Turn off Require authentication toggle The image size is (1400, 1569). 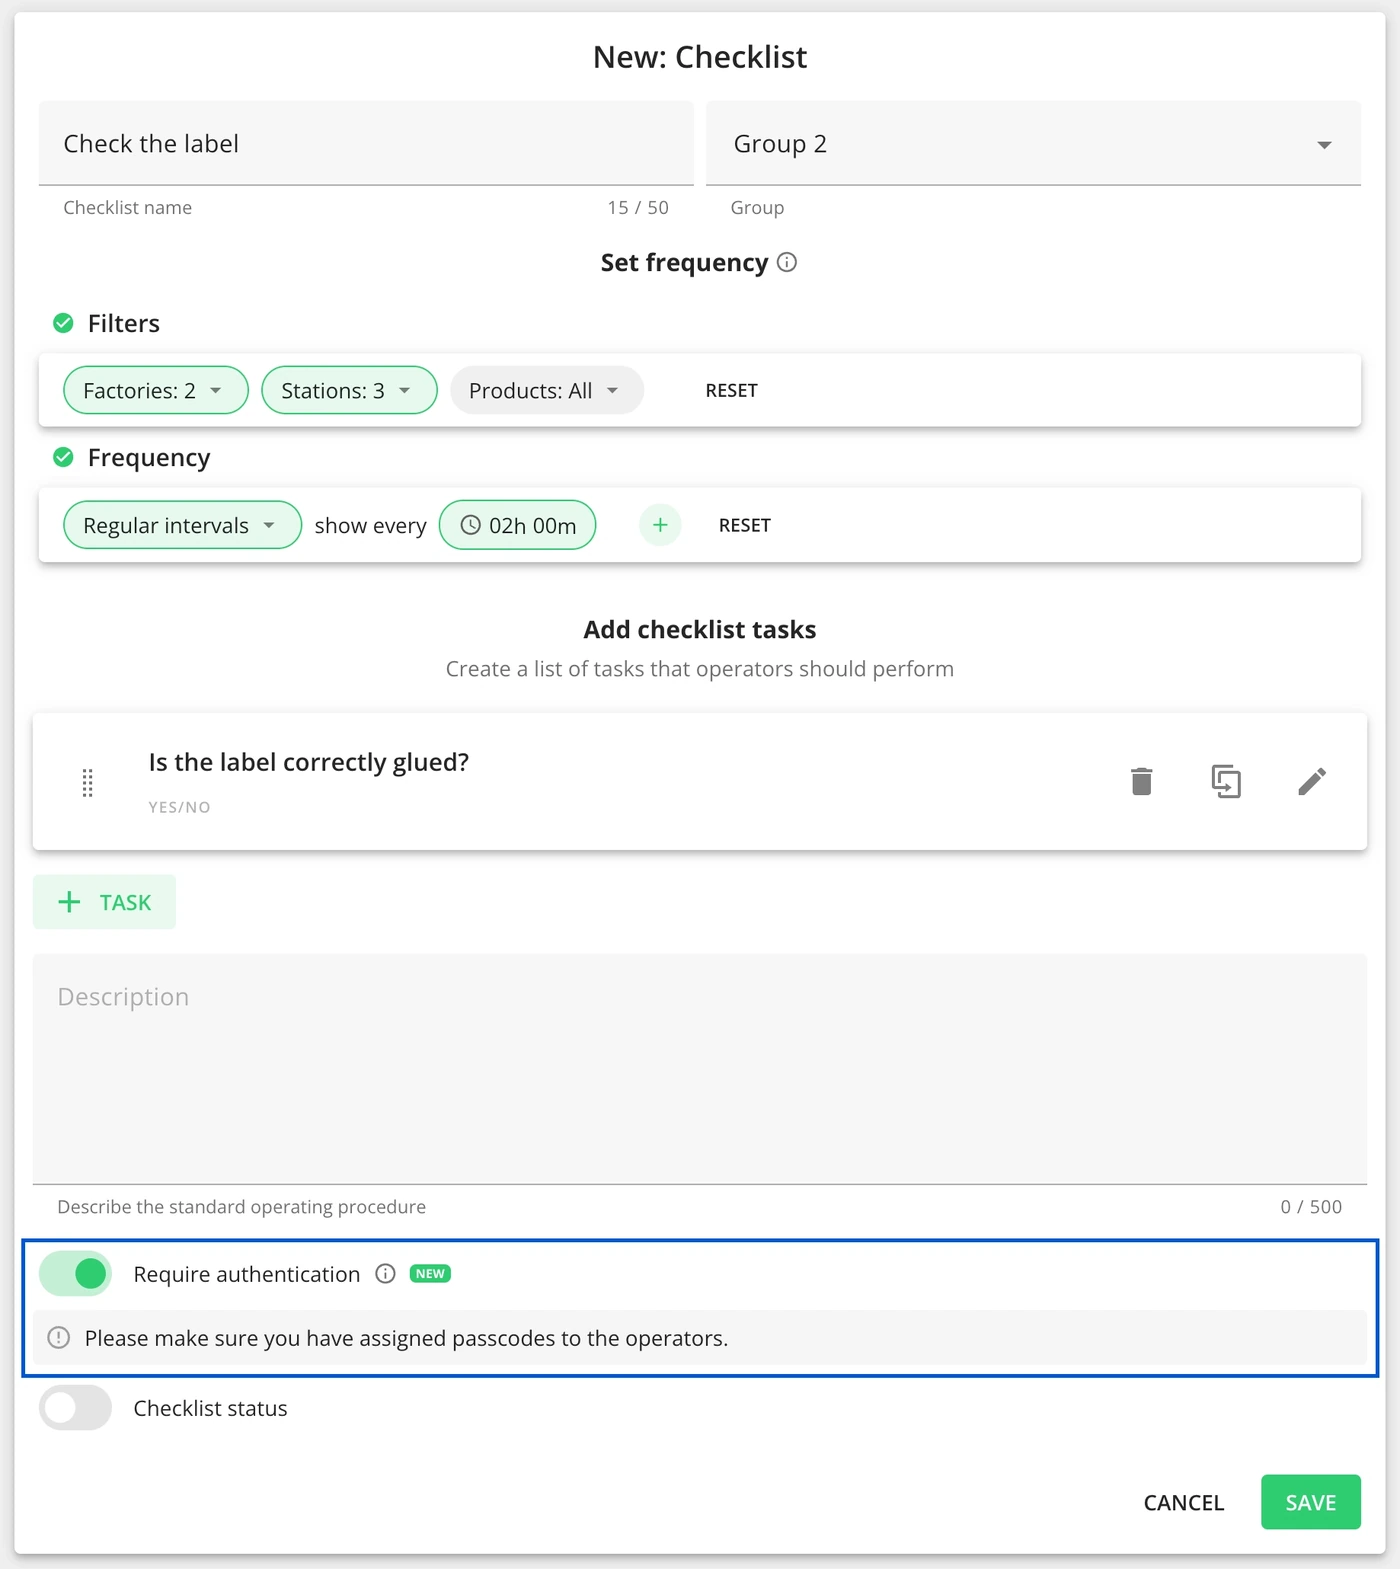click(75, 1273)
